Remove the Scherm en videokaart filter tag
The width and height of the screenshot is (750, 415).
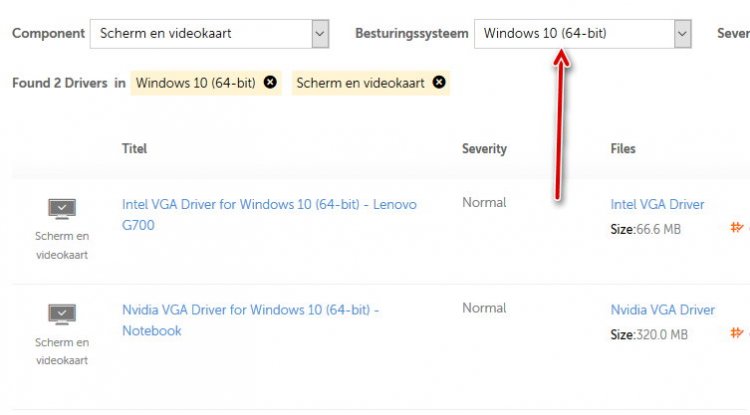(x=439, y=82)
